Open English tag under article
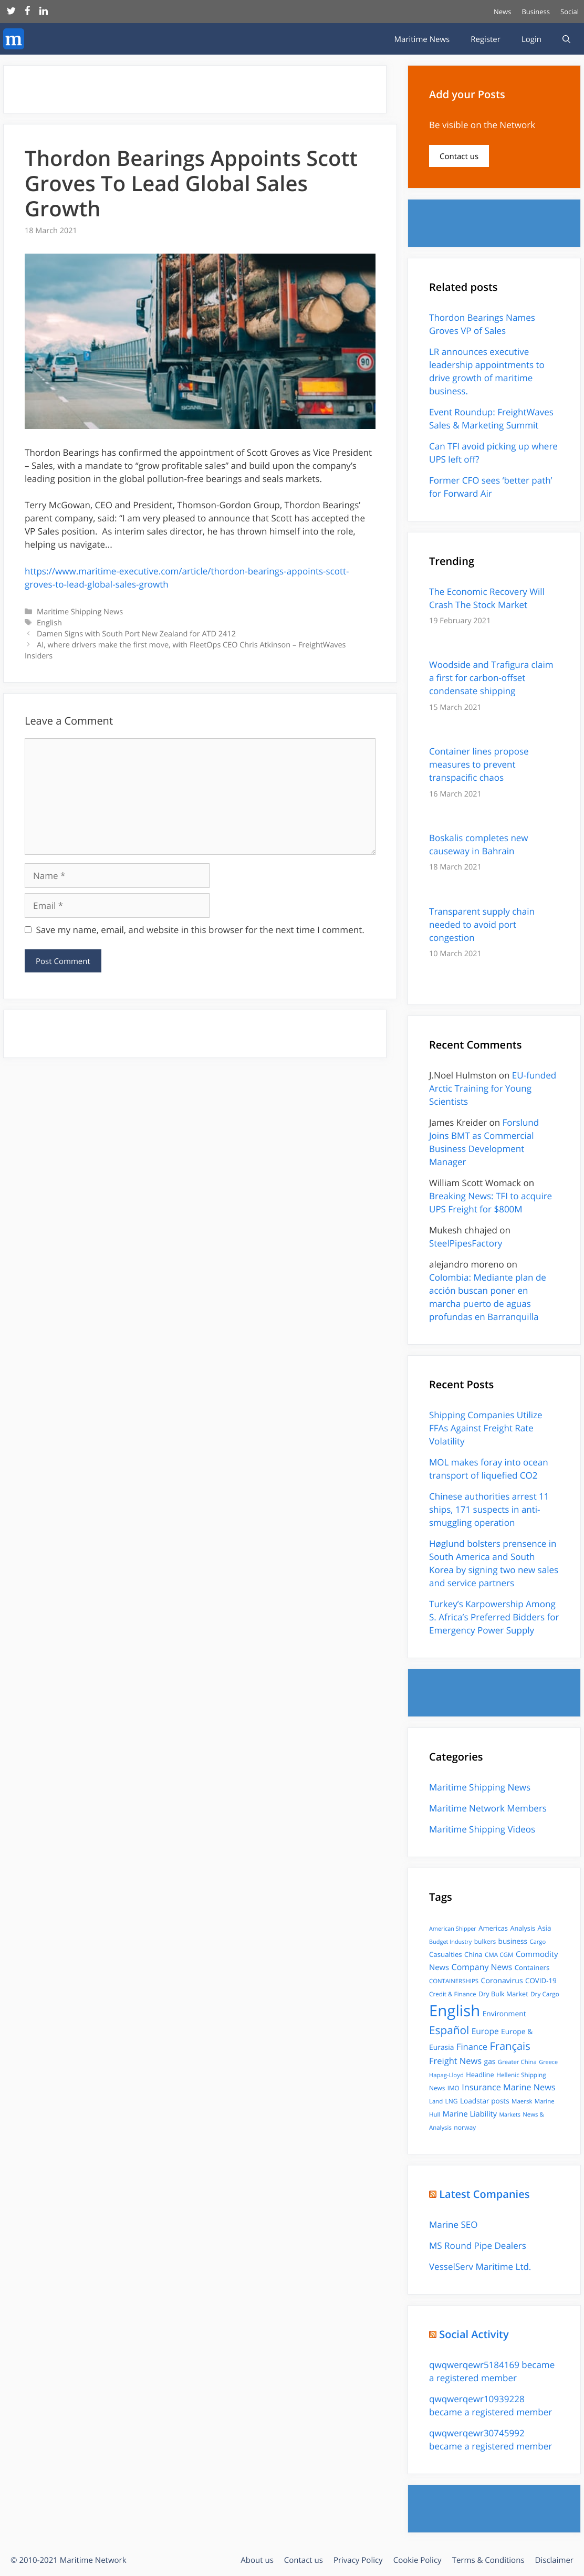The image size is (584, 2576). tap(49, 622)
